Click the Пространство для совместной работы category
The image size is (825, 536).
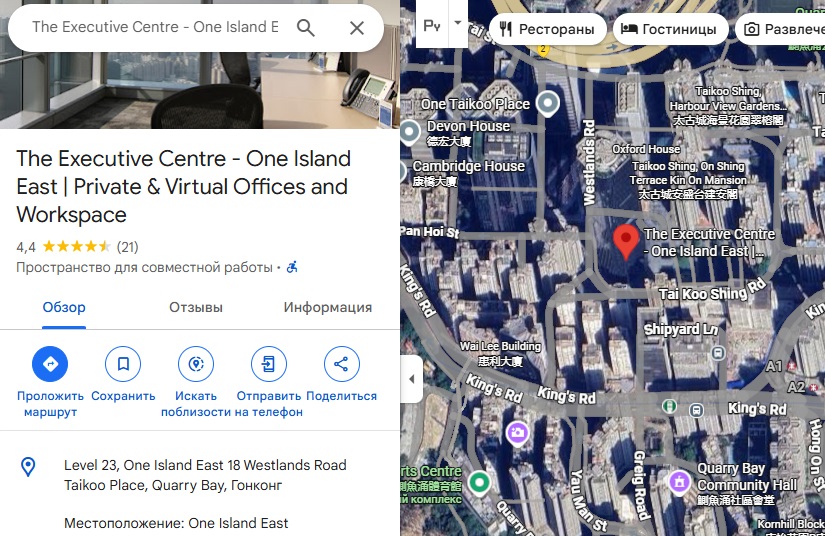pos(144,267)
